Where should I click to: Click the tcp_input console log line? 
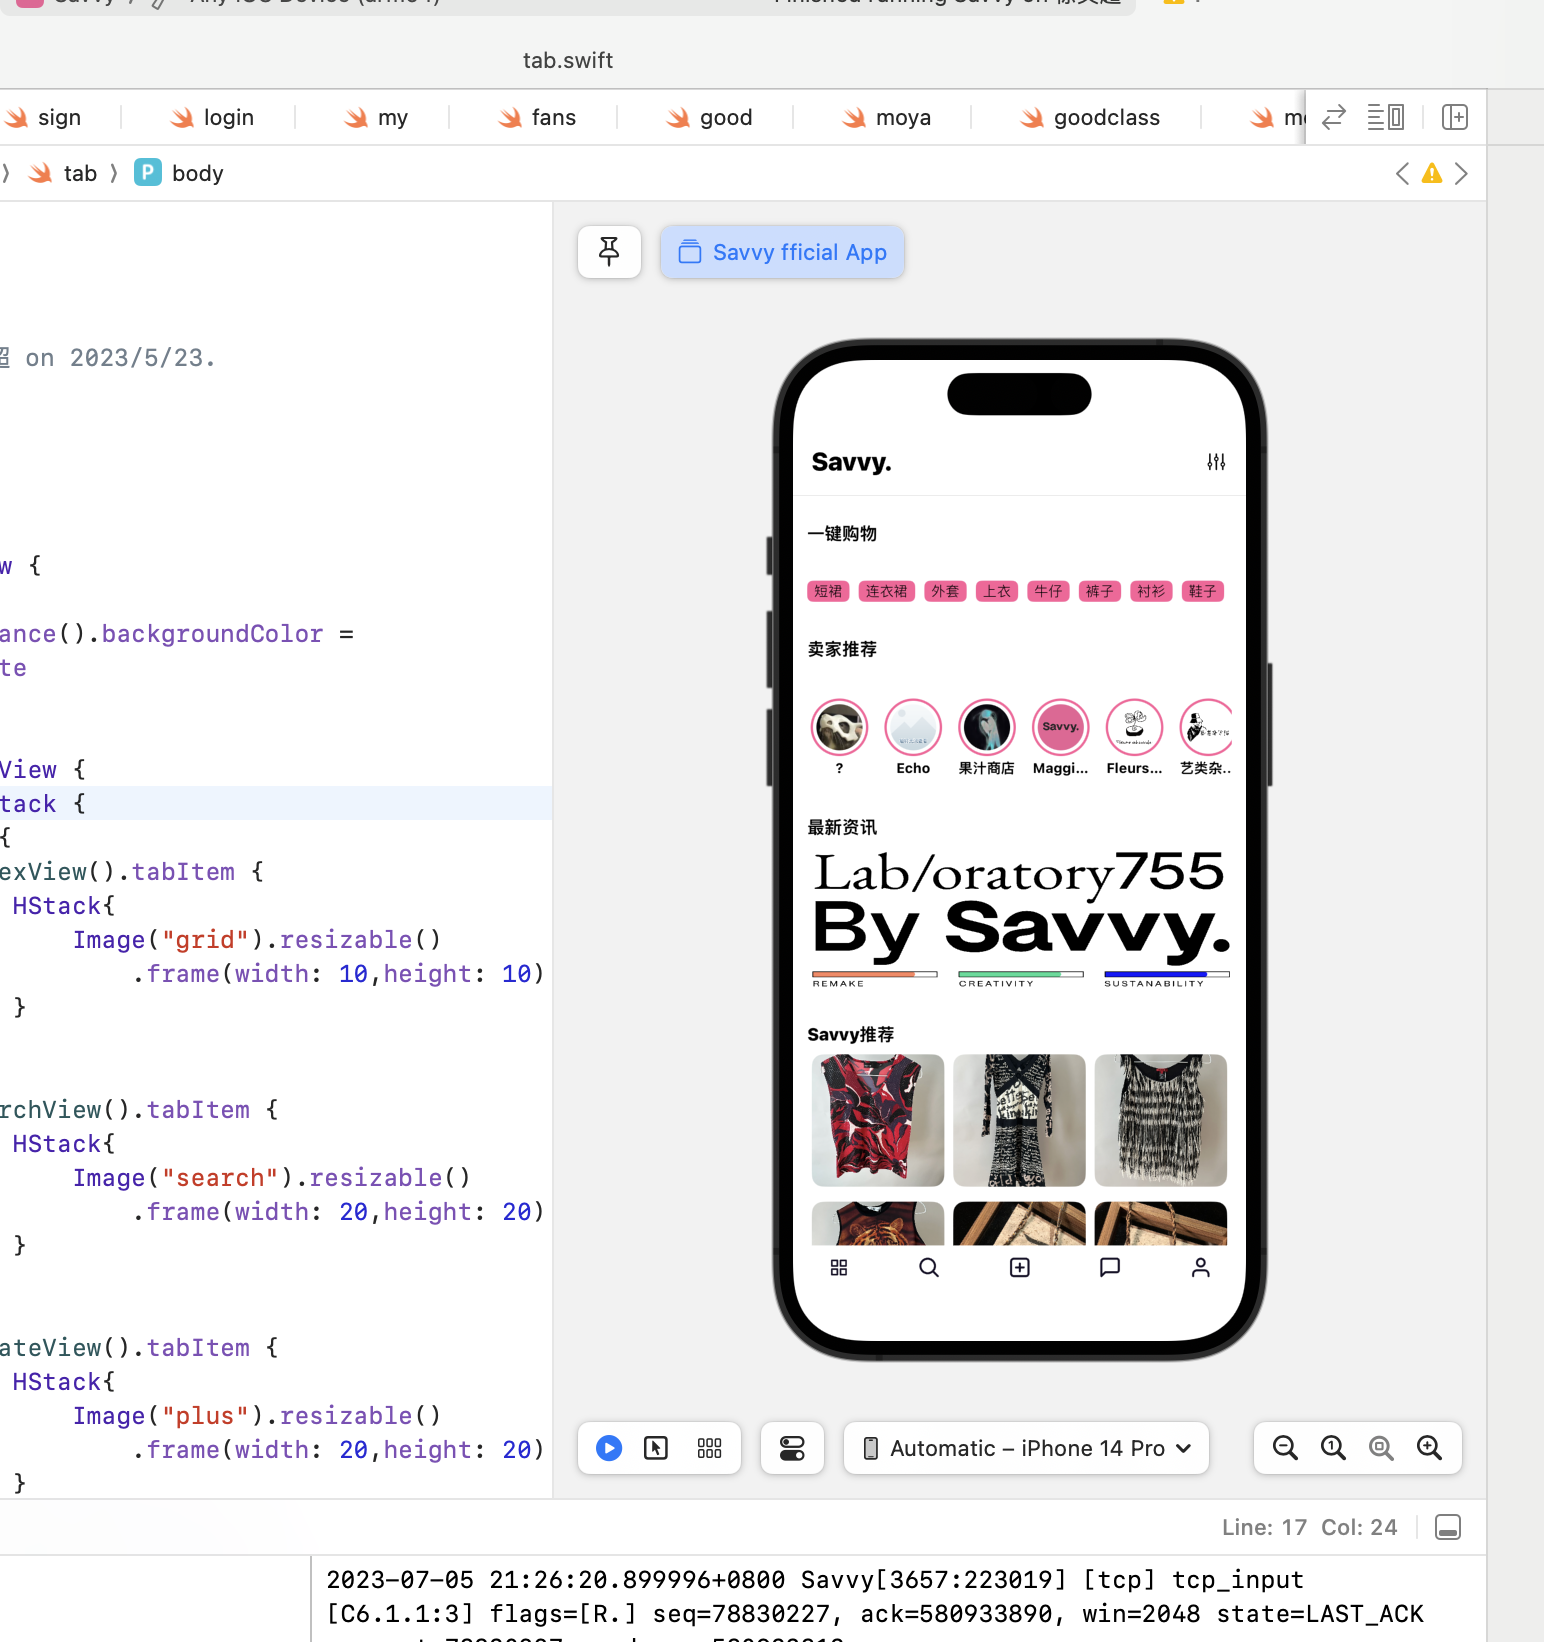(815, 1580)
